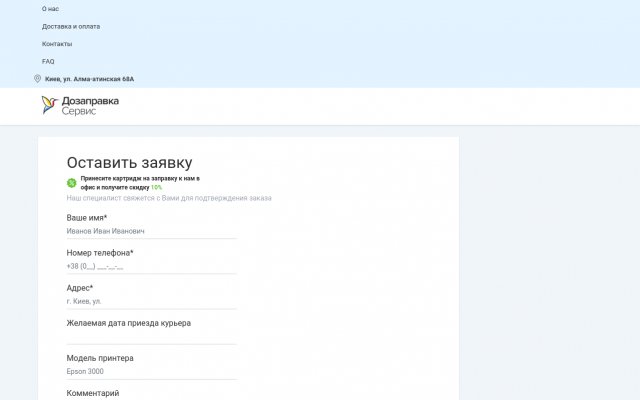Click the Ваше имя* label
Screen dimensions: 640x400
87,218
